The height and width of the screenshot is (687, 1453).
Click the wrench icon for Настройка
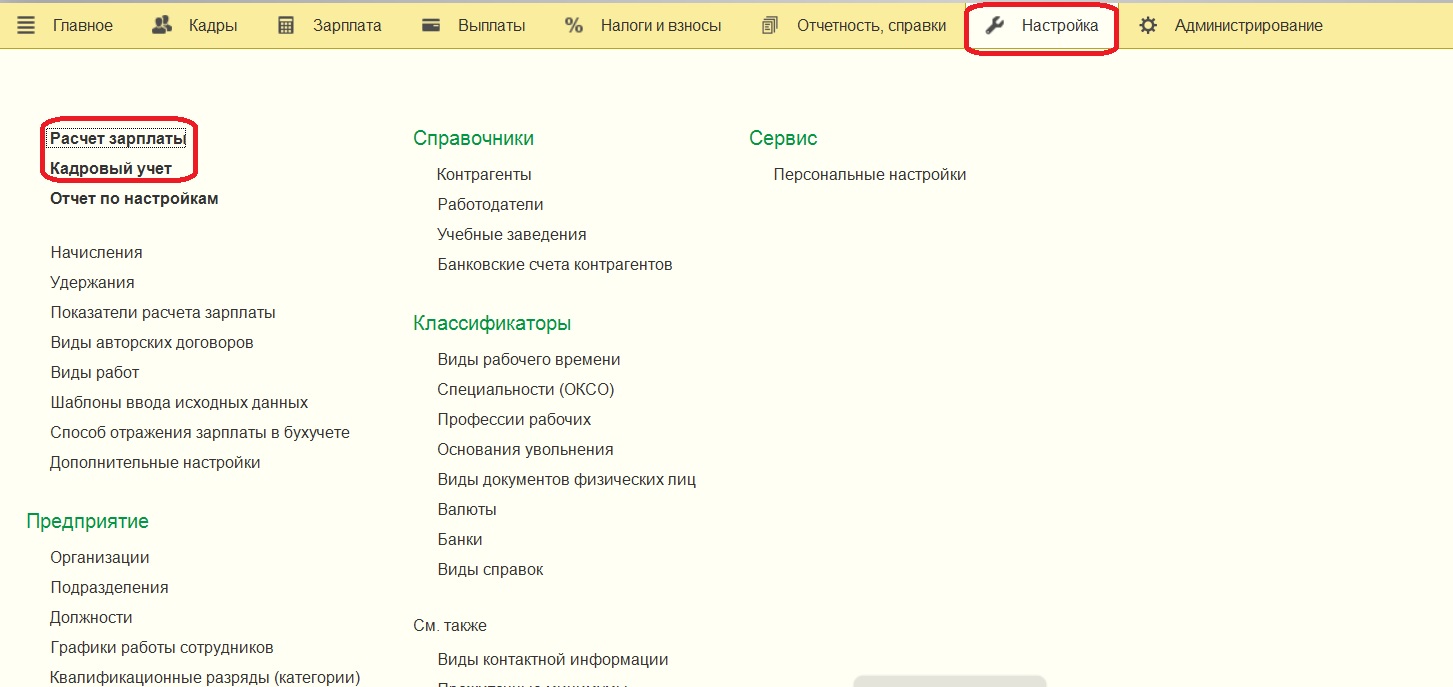995,26
